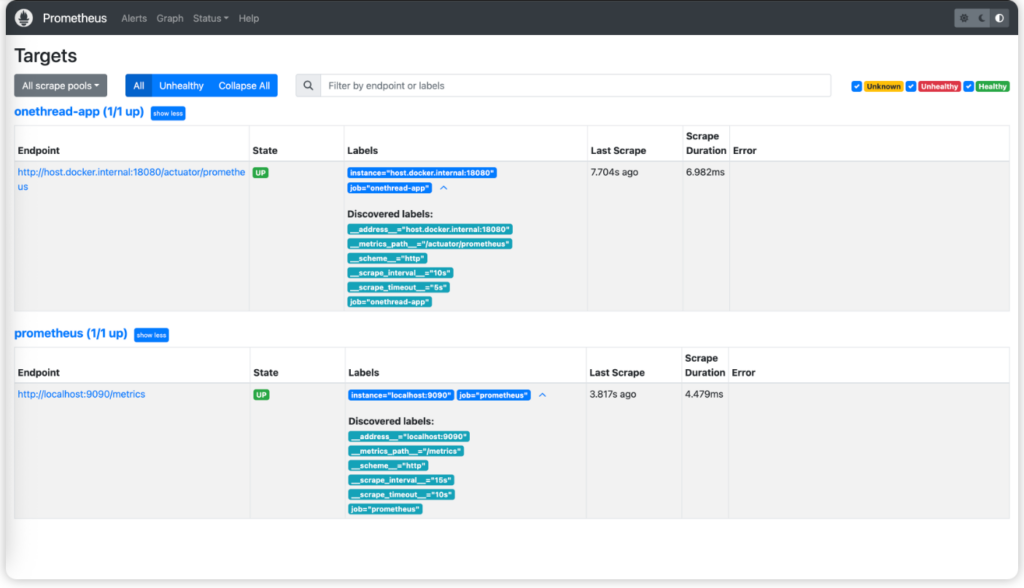Open the localhost:9090/metrics endpoint link
The width and height of the screenshot is (1024, 588).
[81, 394]
